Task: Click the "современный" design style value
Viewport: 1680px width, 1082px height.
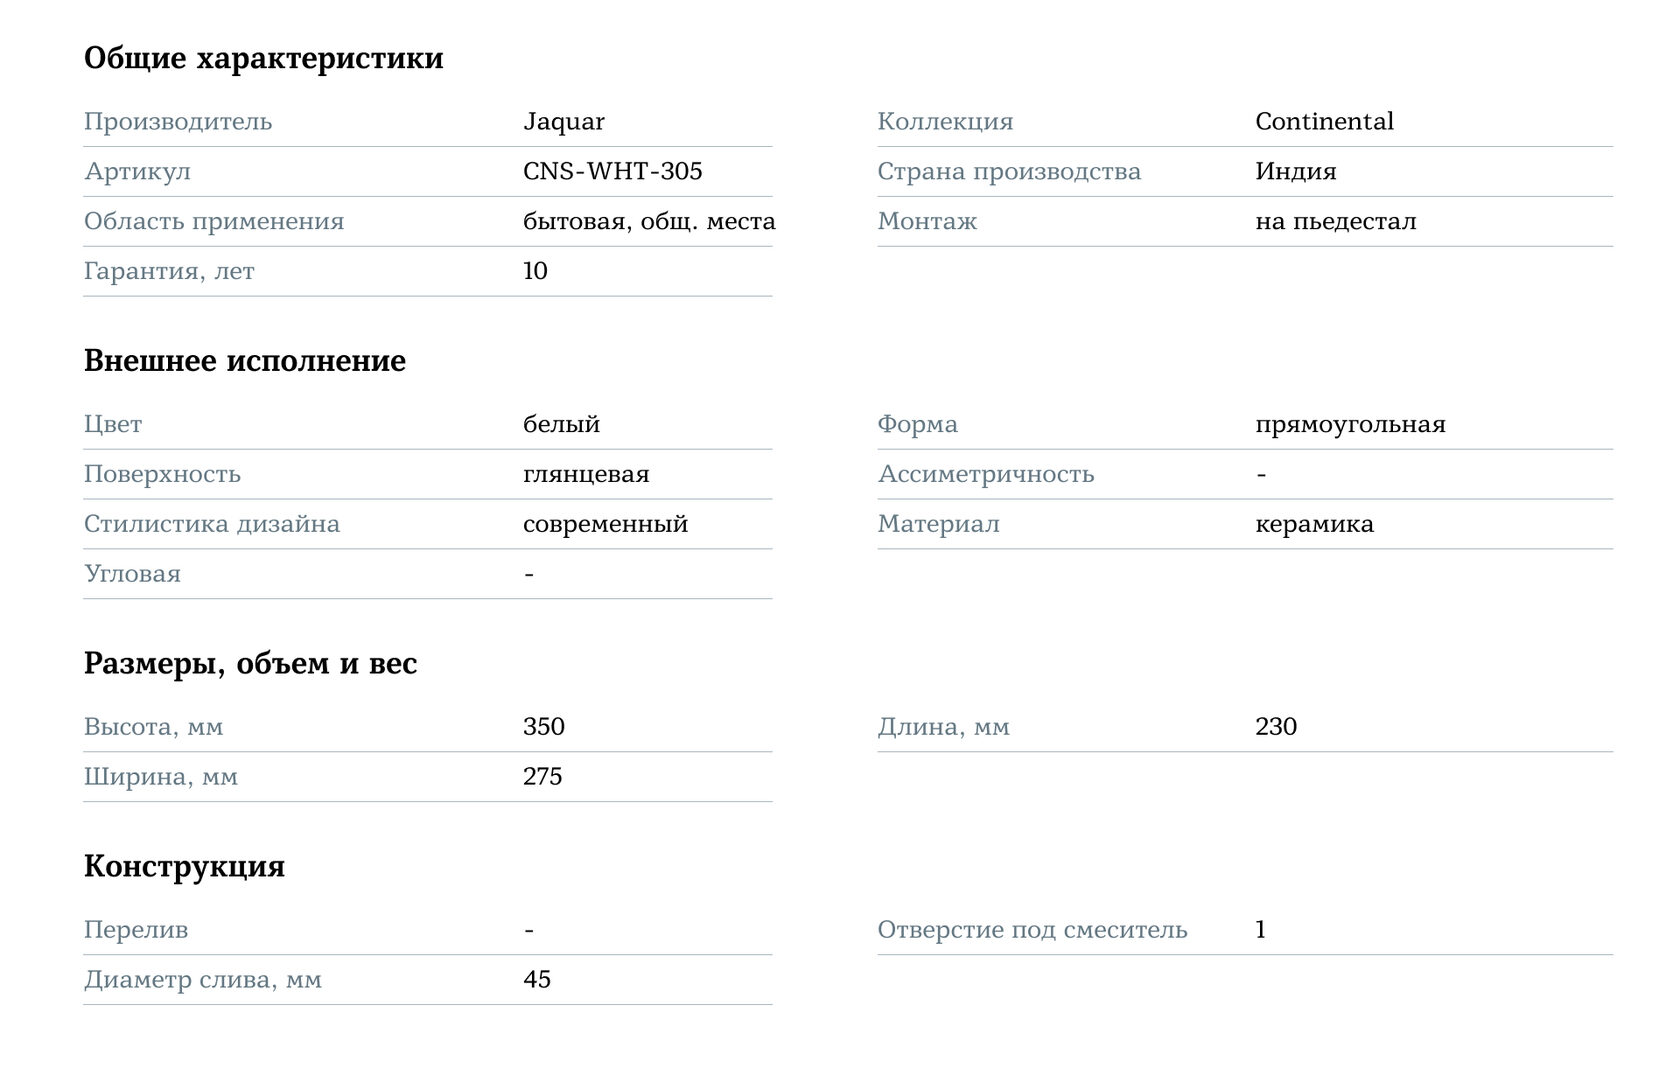Action: (x=605, y=525)
